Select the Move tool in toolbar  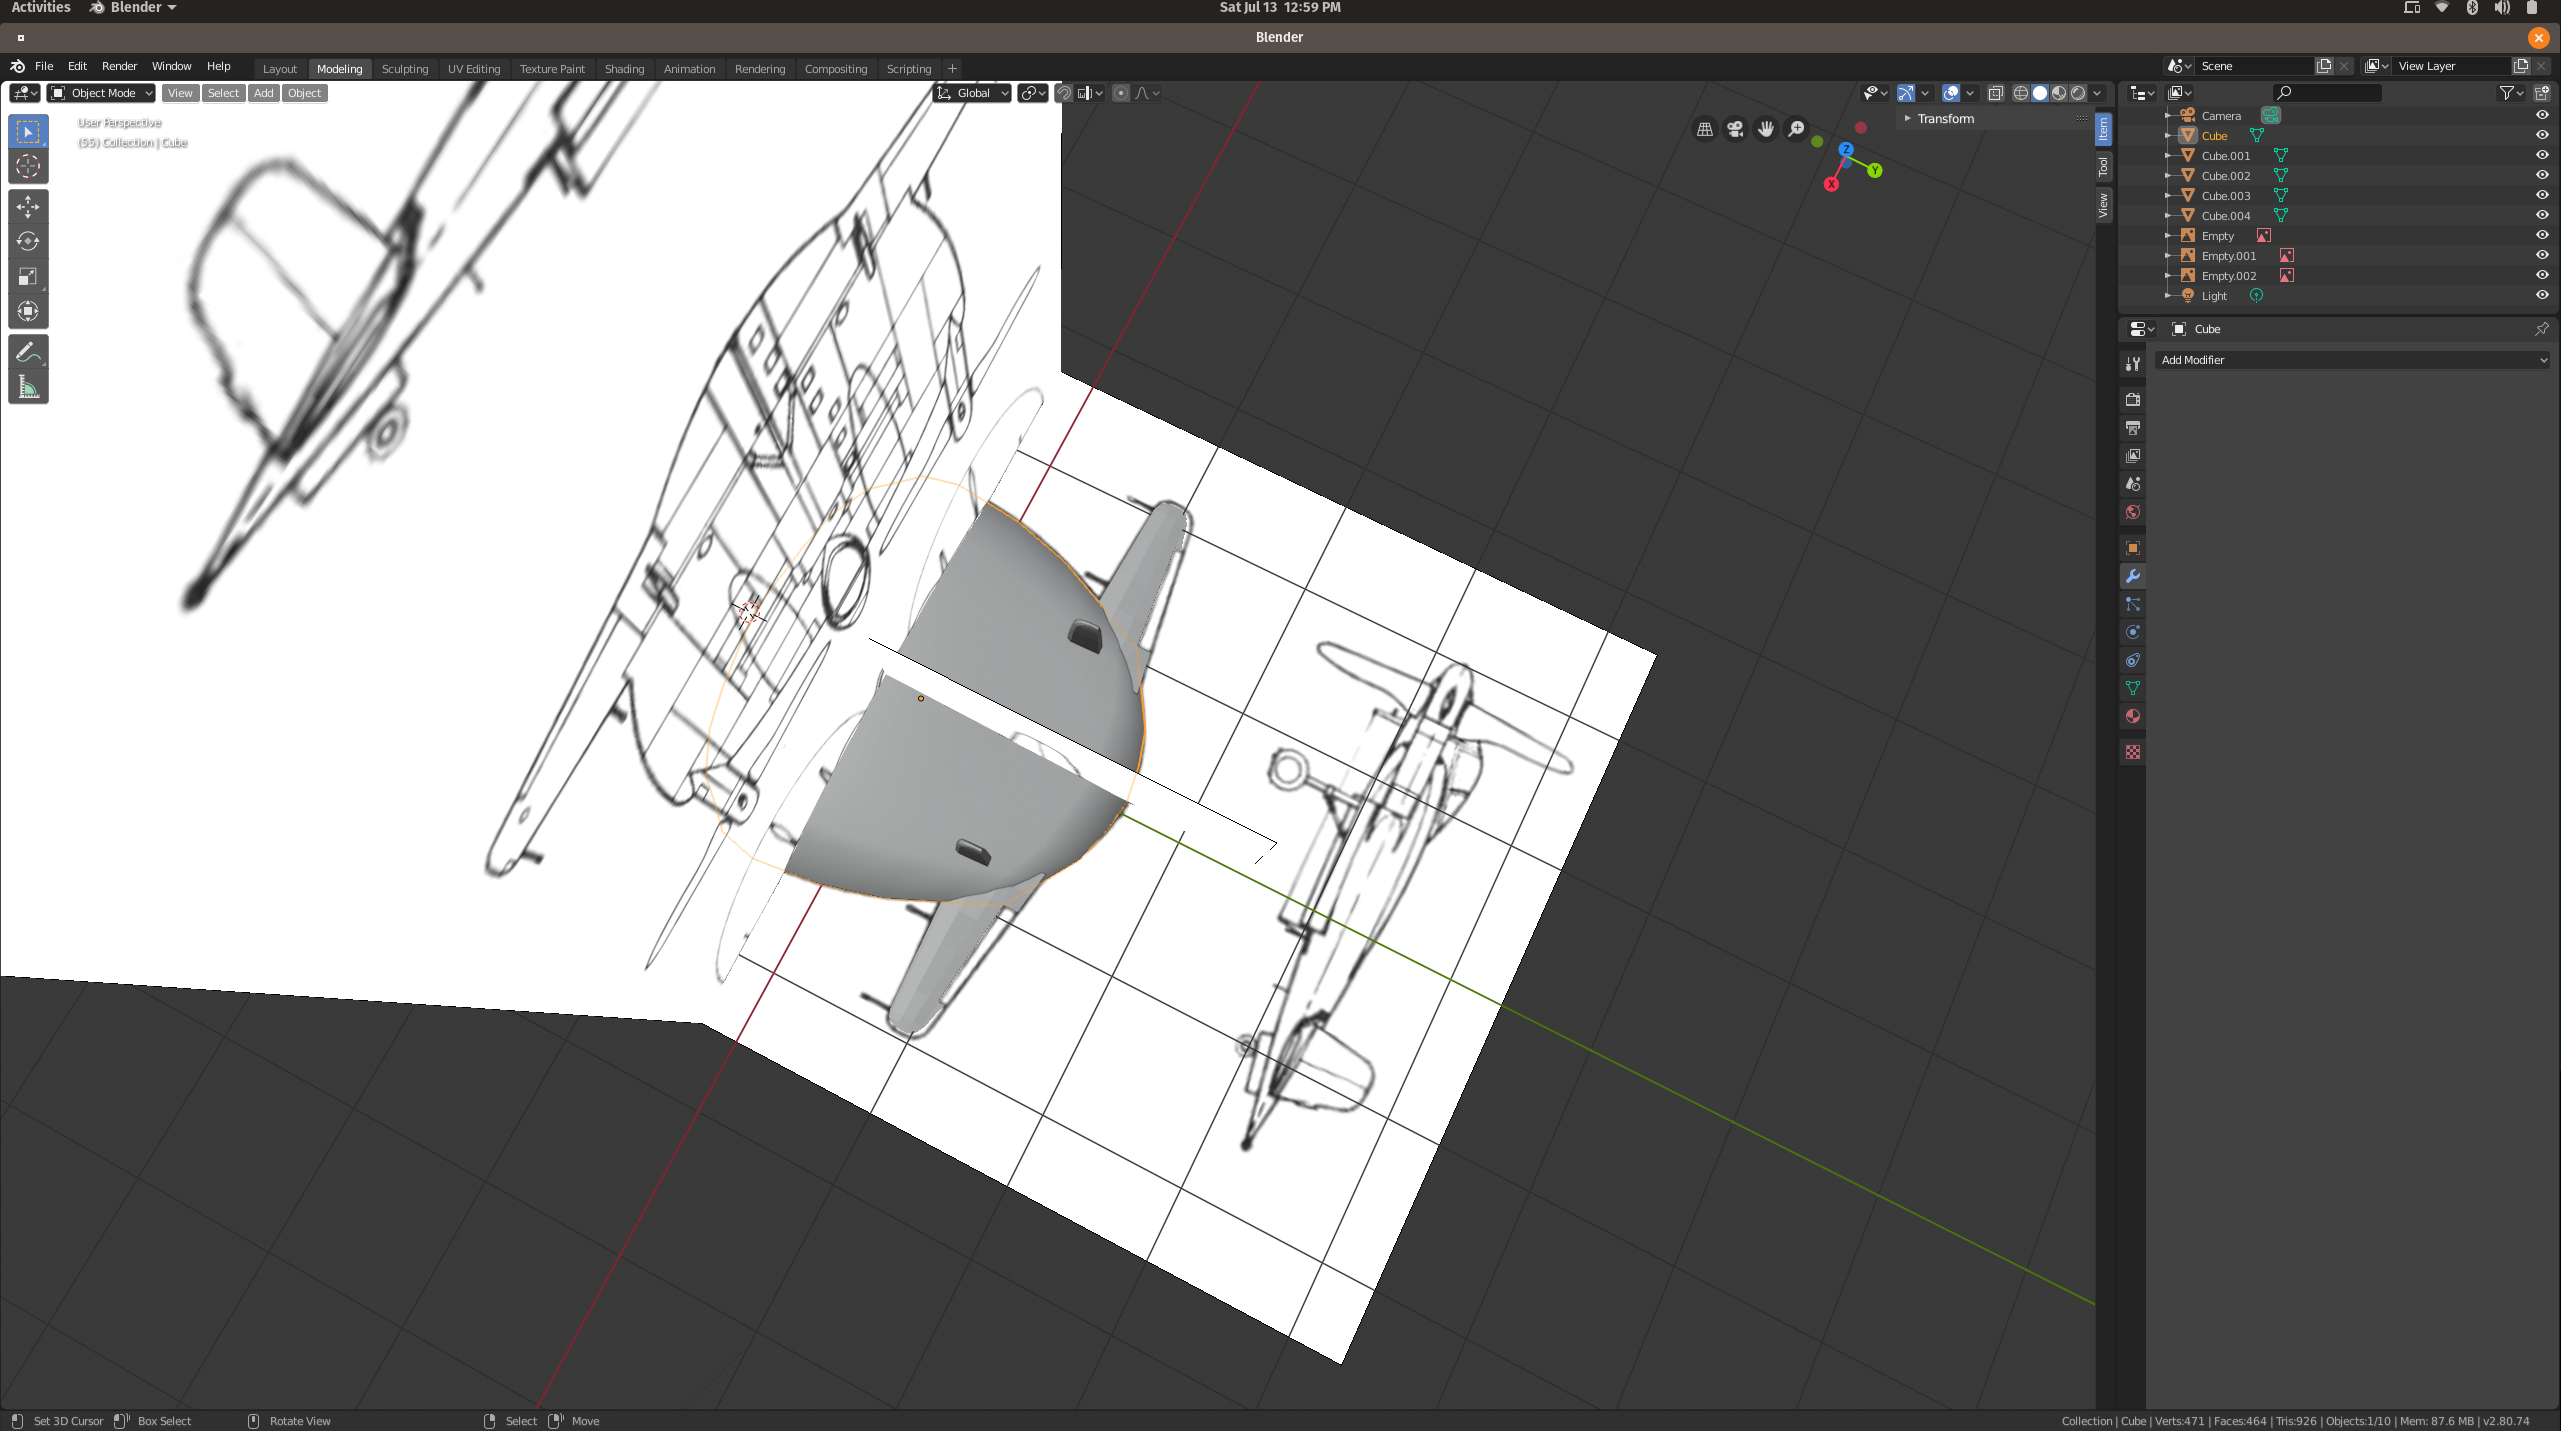[x=28, y=206]
